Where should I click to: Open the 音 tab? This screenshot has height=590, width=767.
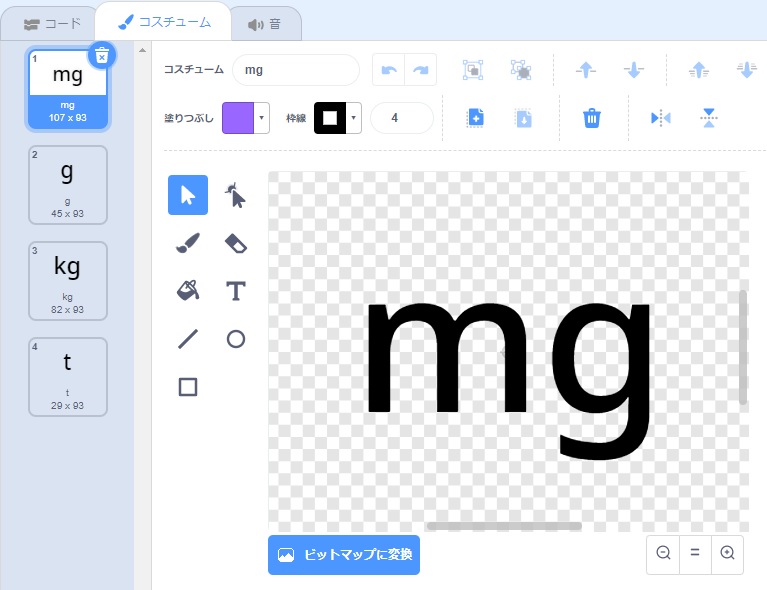265,24
